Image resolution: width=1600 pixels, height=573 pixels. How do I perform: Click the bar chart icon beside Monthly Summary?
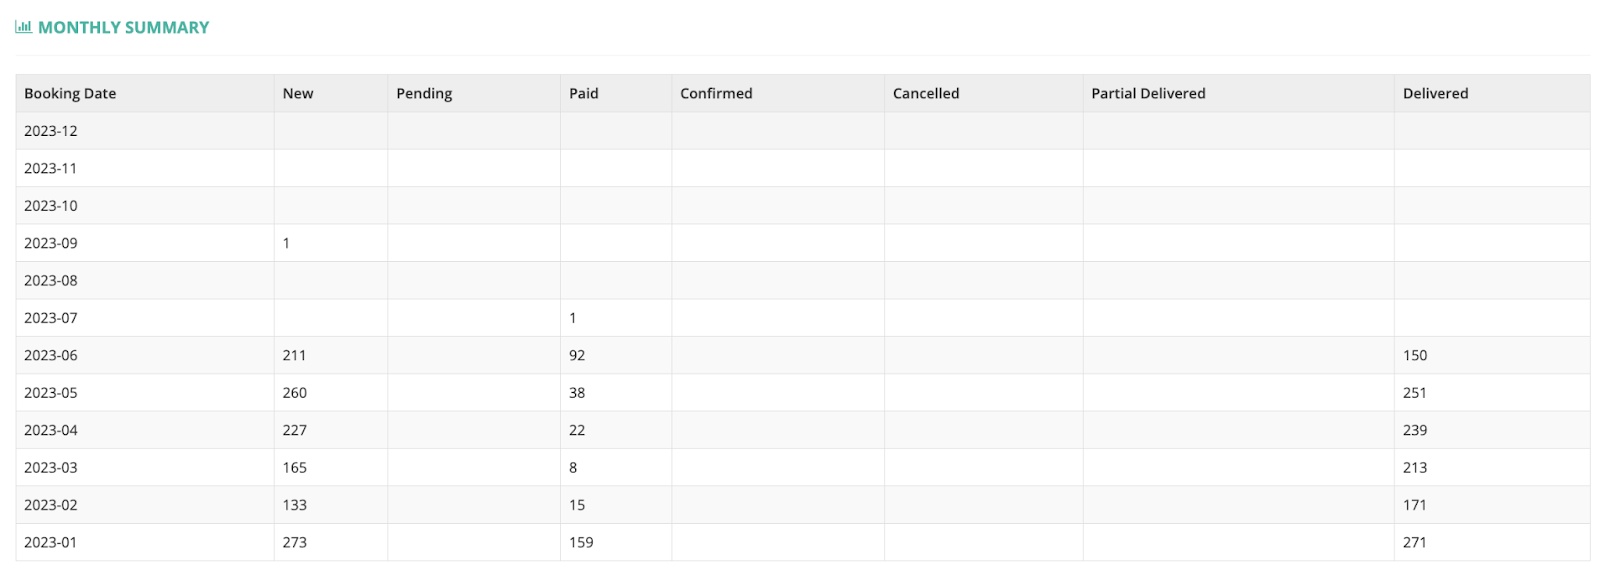click(23, 27)
